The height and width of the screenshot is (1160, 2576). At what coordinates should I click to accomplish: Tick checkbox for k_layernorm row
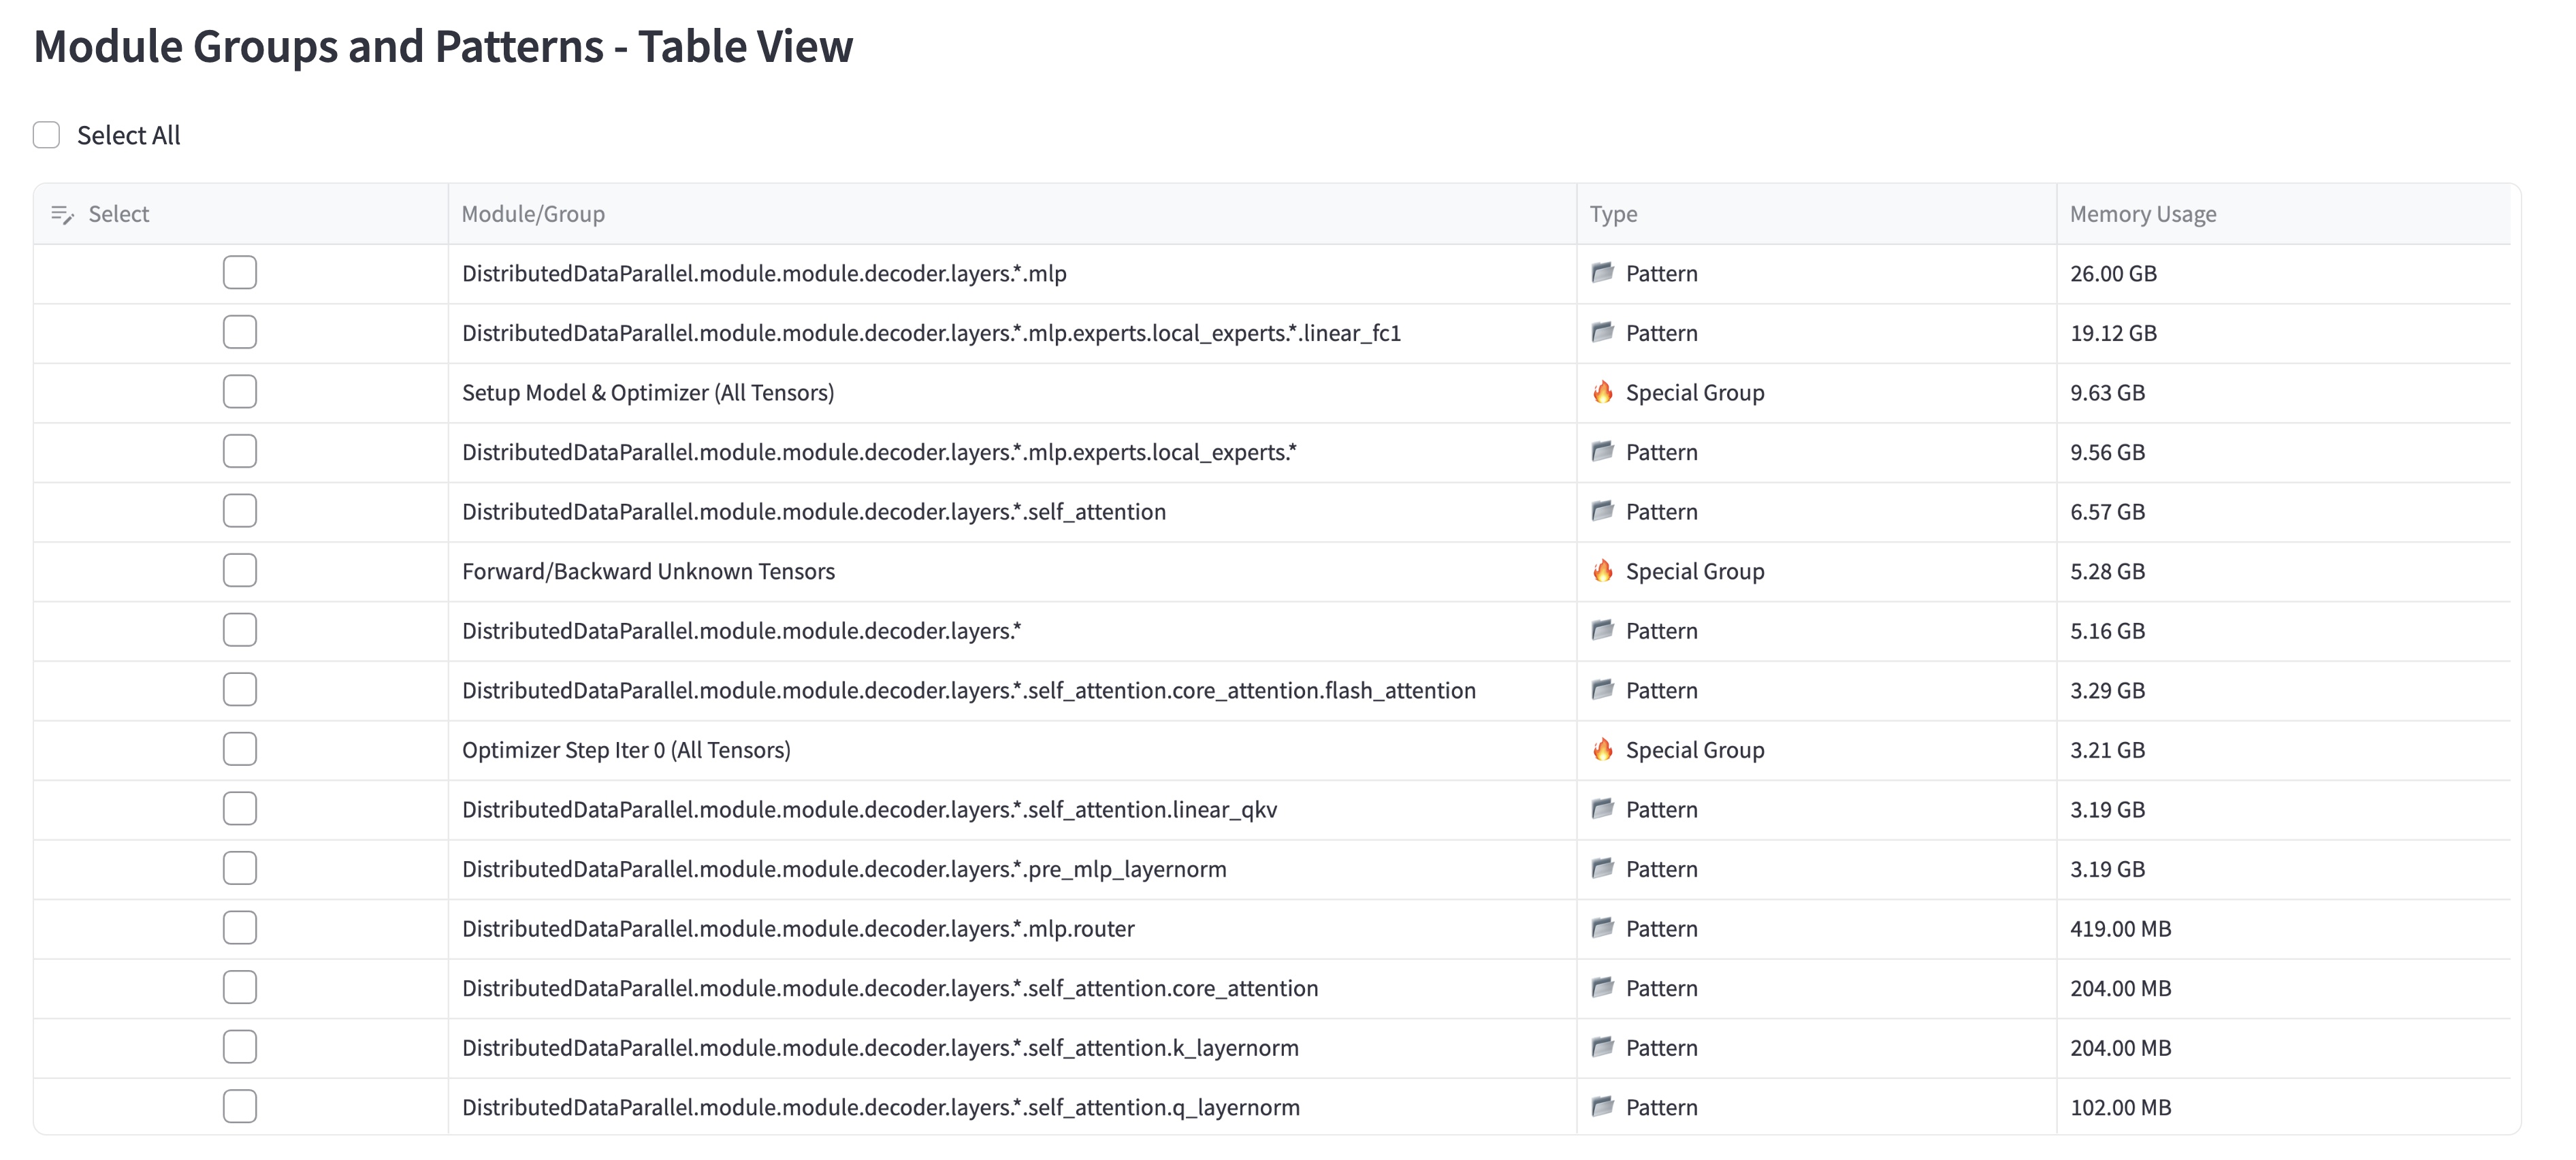240,1047
